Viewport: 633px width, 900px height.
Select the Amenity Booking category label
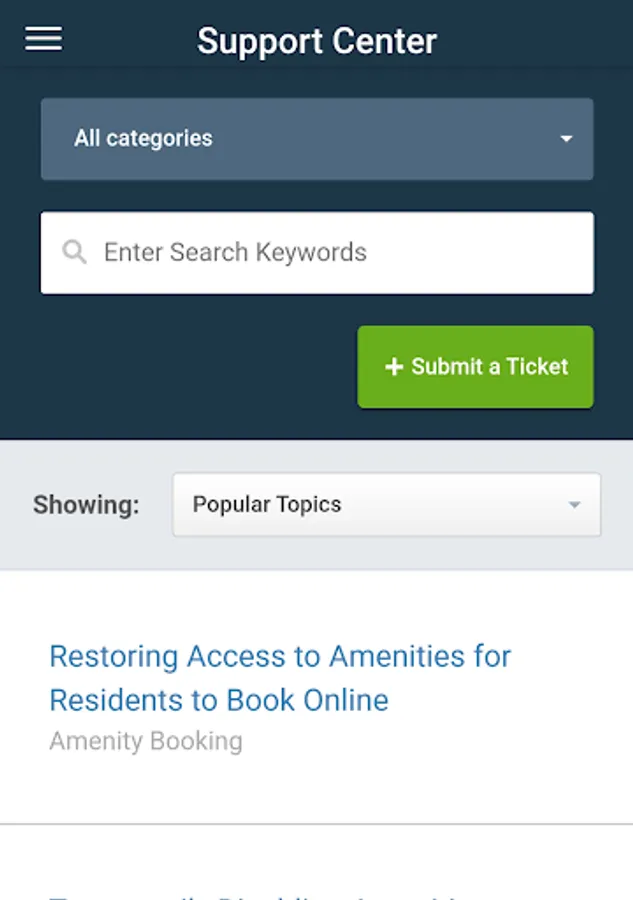[x=146, y=741]
